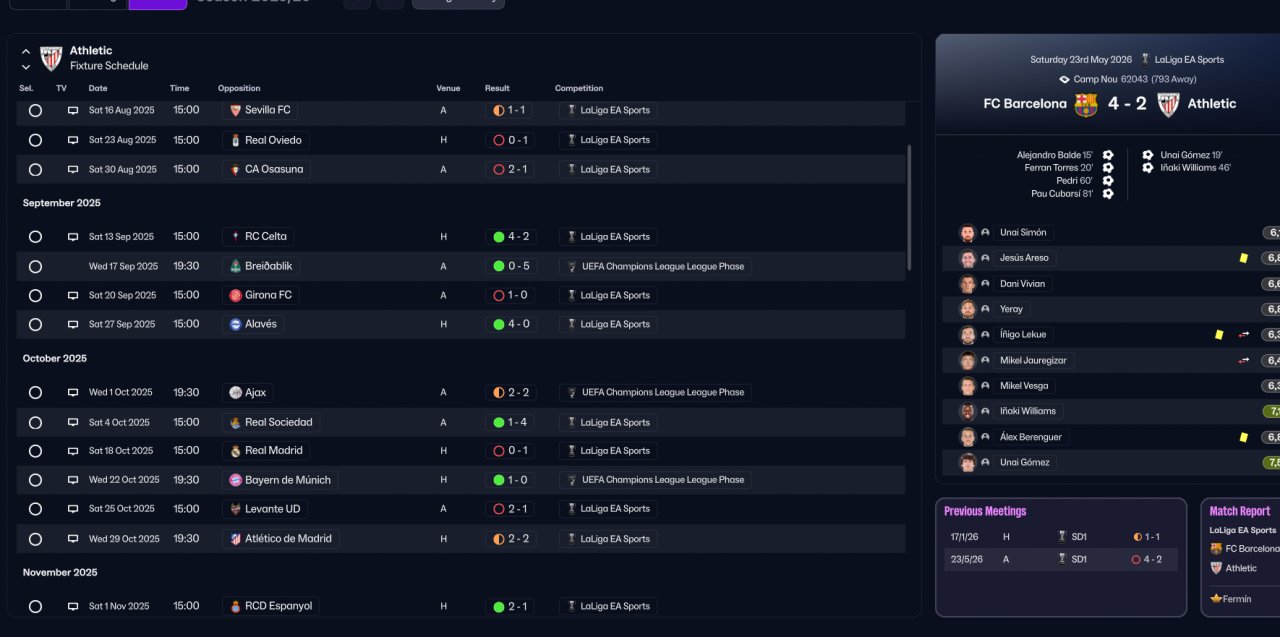This screenshot has height=637, width=1280.
Task: Click the October 2025 month heading
Action: [x=57, y=358]
